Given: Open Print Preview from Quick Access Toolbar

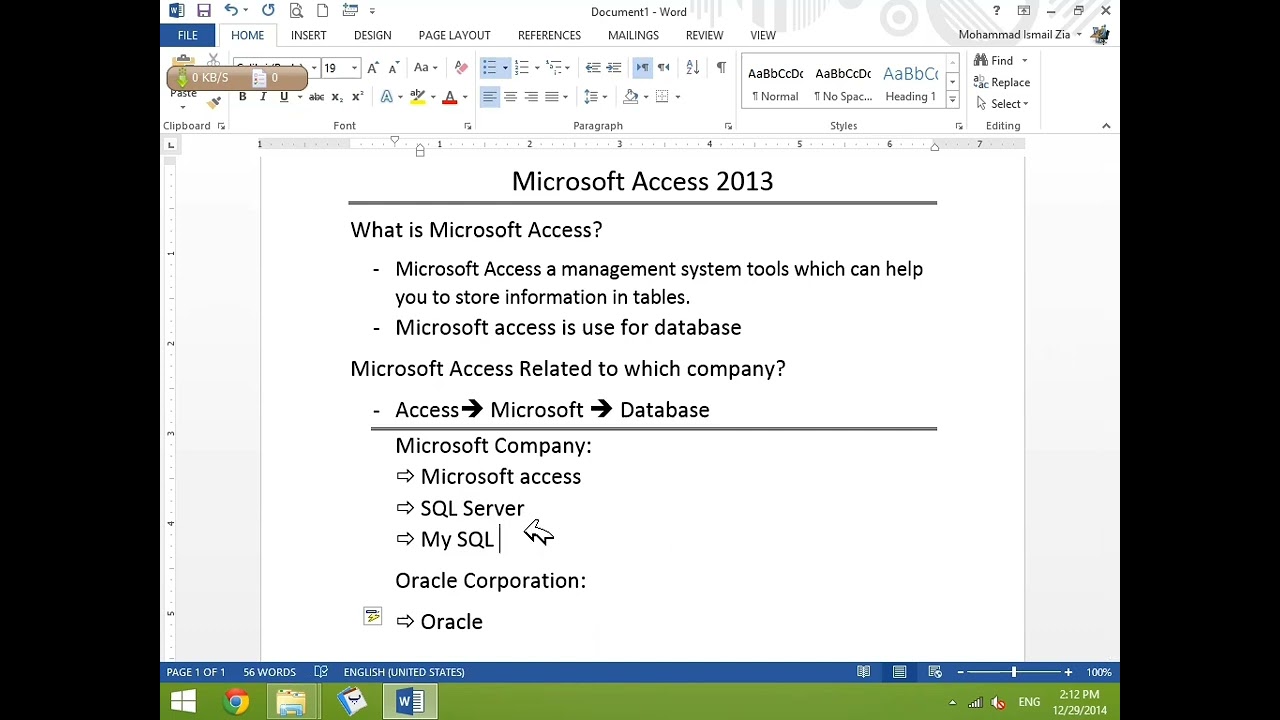Looking at the screenshot, I should (x=296, y=11).
